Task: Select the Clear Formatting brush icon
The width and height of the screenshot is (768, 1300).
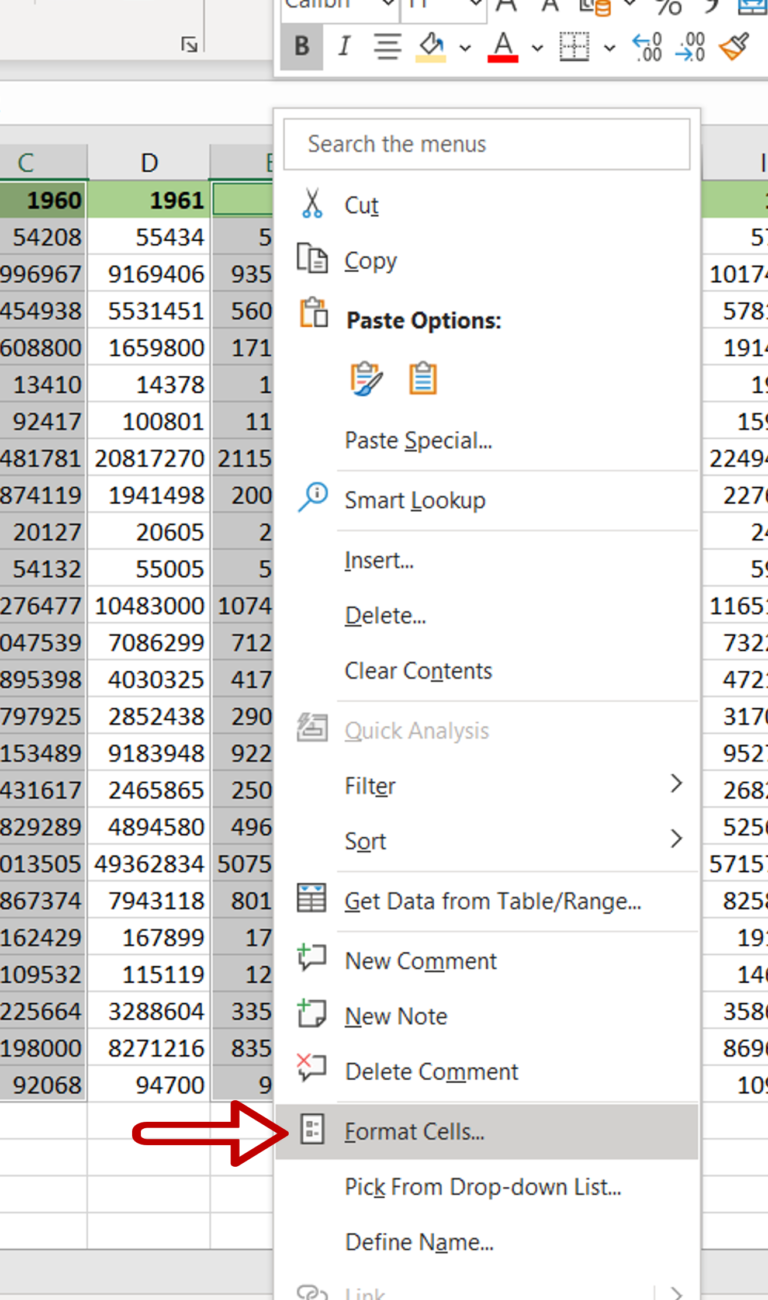Action: pos(737,46)
